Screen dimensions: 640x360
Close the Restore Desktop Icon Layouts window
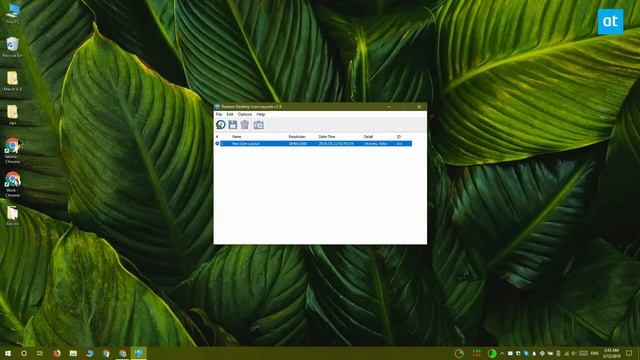coord(419,107)
